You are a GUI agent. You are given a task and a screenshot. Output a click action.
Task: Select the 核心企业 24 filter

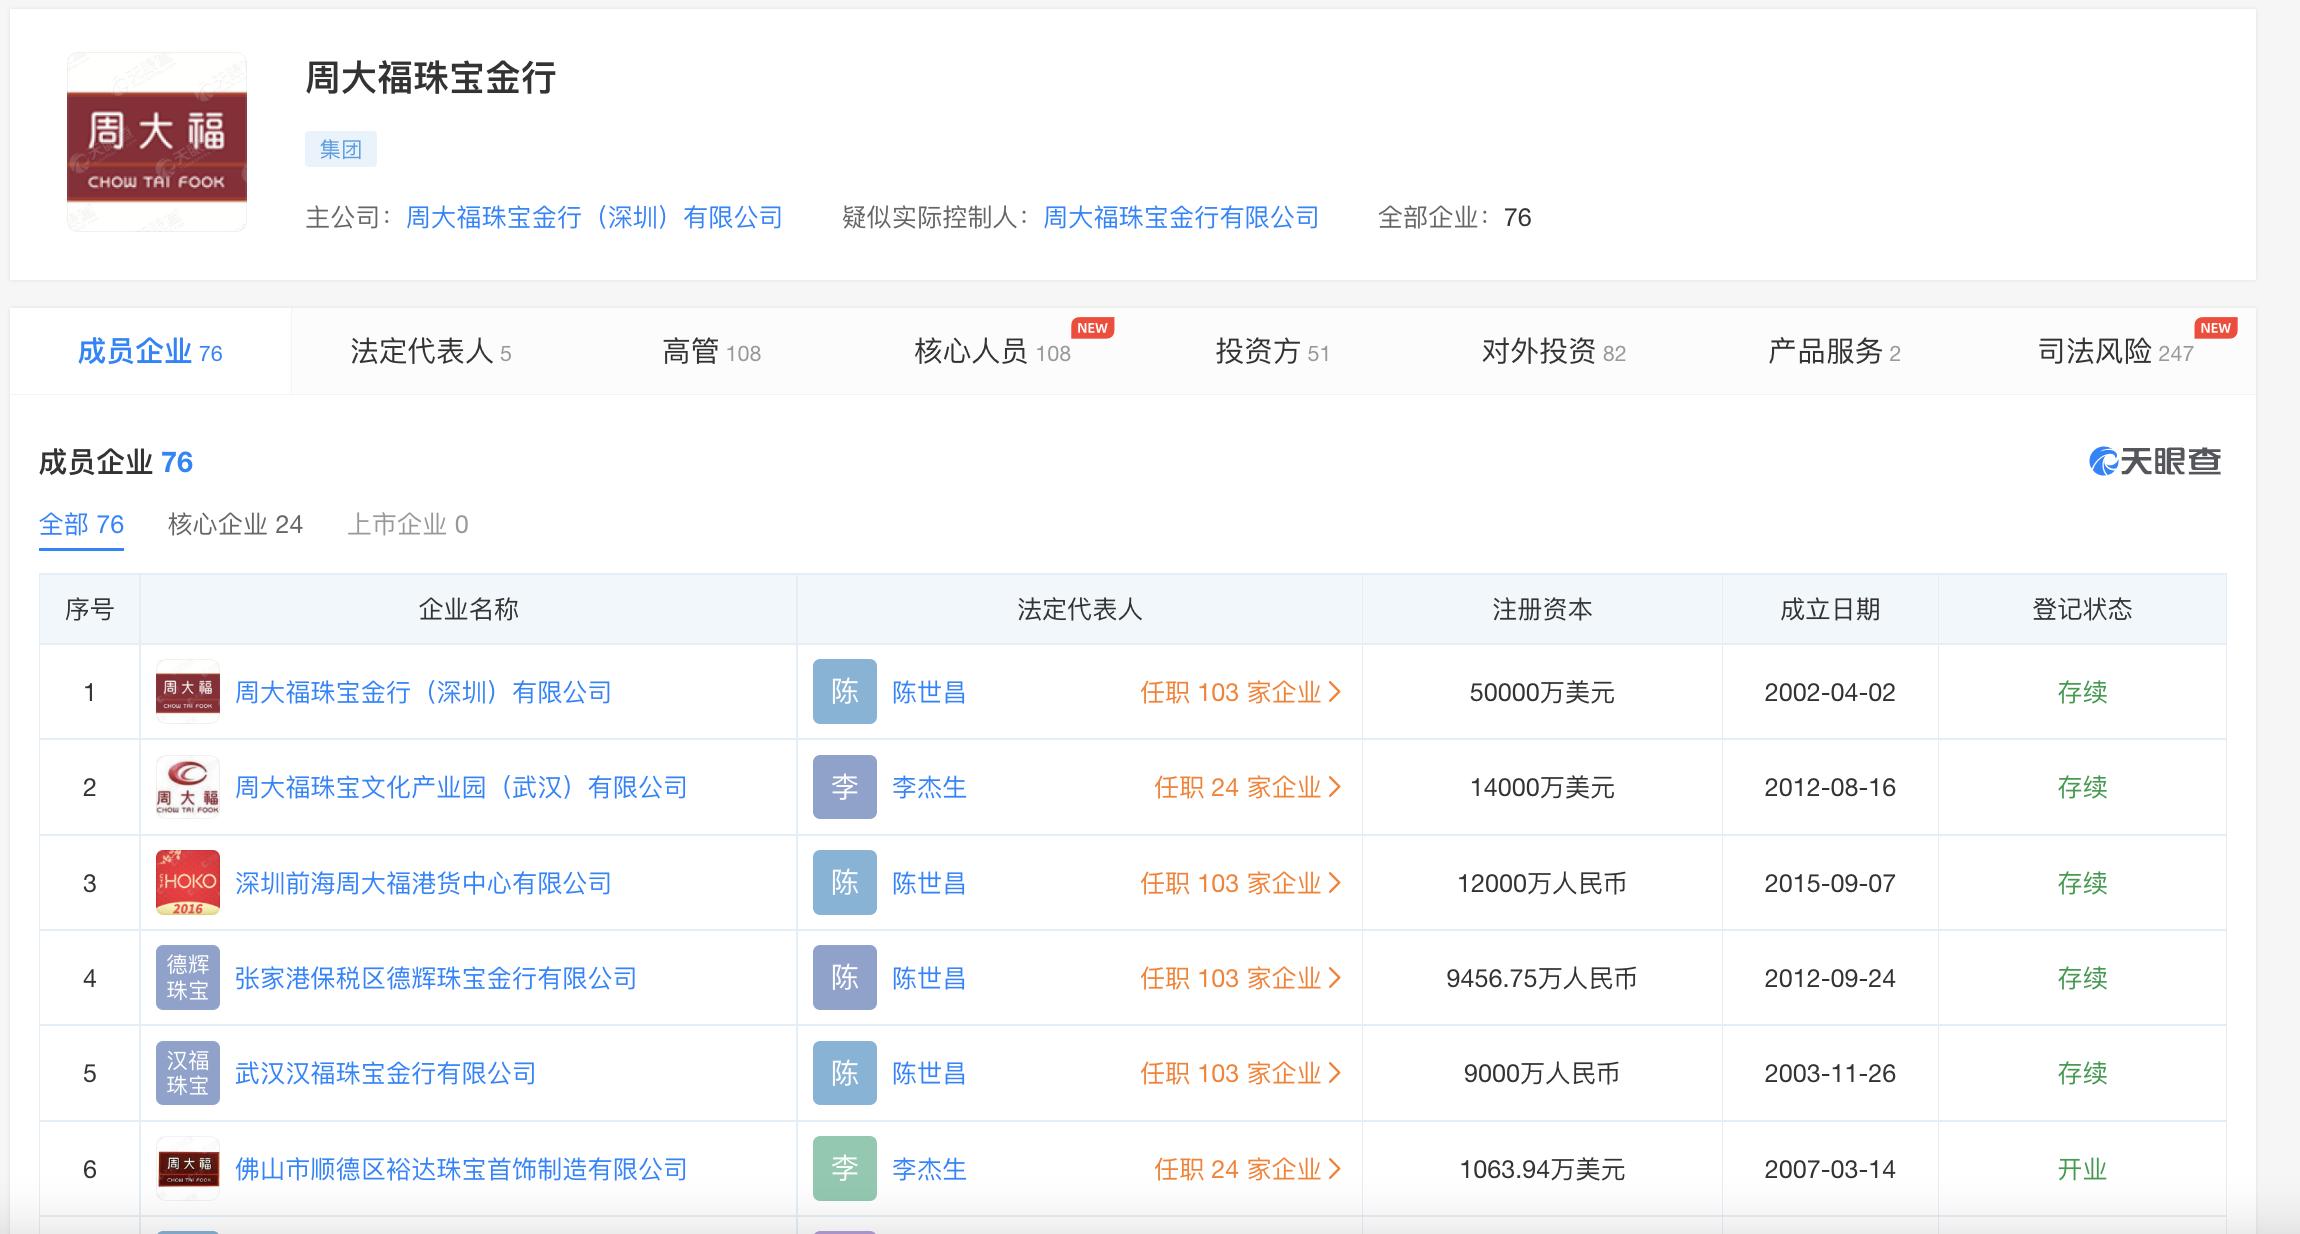(x=235, y=524)
